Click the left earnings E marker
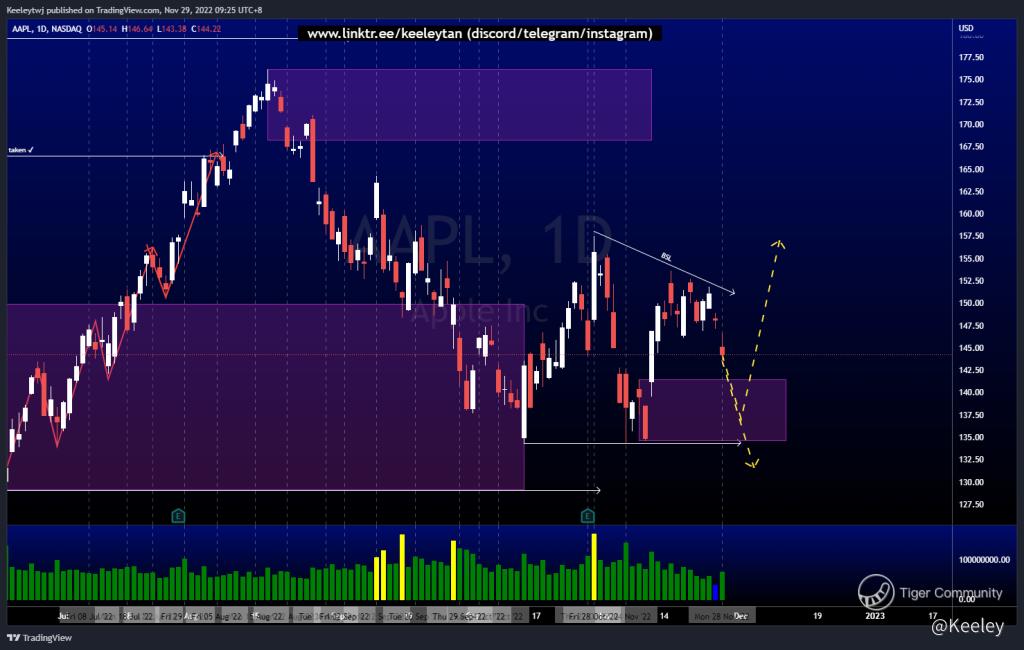This screenshot has height=650, width=1024. pyautogui.click(x=178, y=516)
